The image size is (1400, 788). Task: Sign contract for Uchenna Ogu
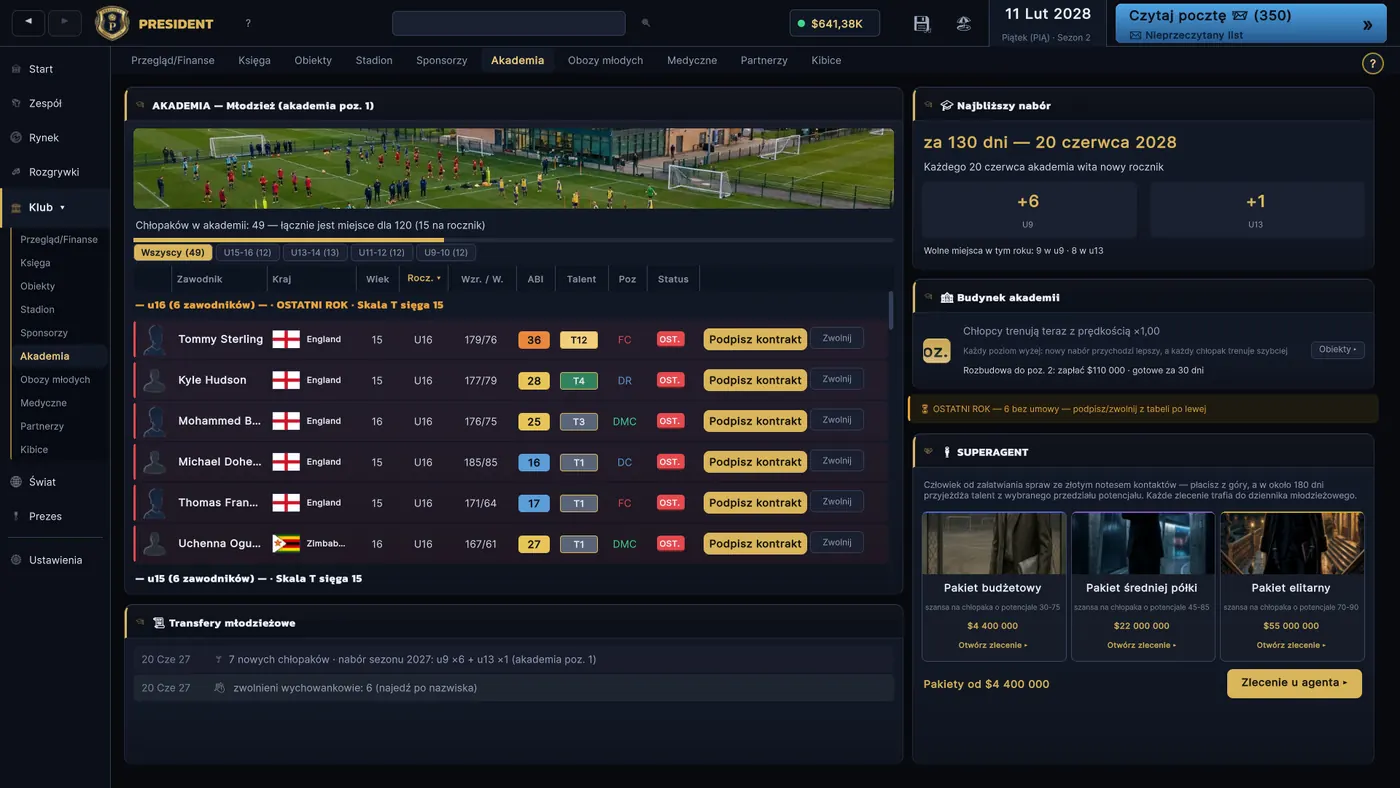(755, 544)
